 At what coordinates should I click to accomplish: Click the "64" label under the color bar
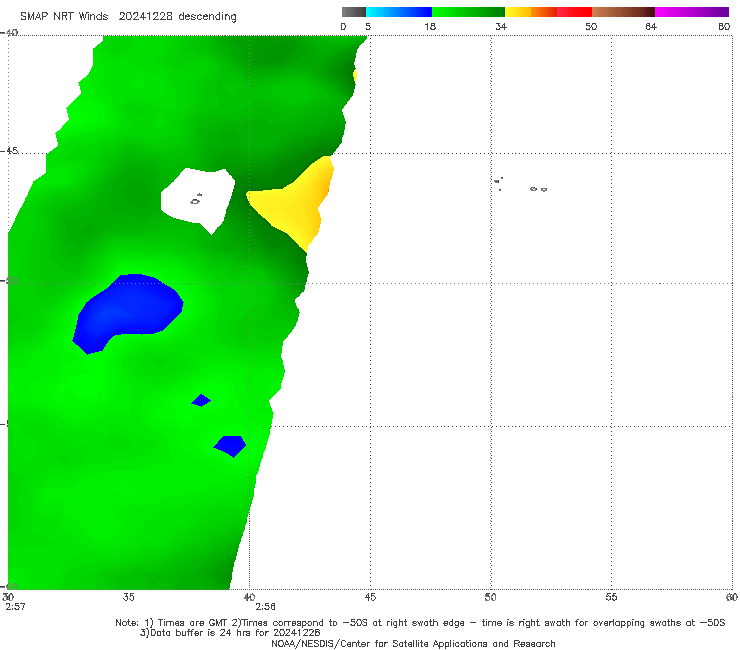651,26
